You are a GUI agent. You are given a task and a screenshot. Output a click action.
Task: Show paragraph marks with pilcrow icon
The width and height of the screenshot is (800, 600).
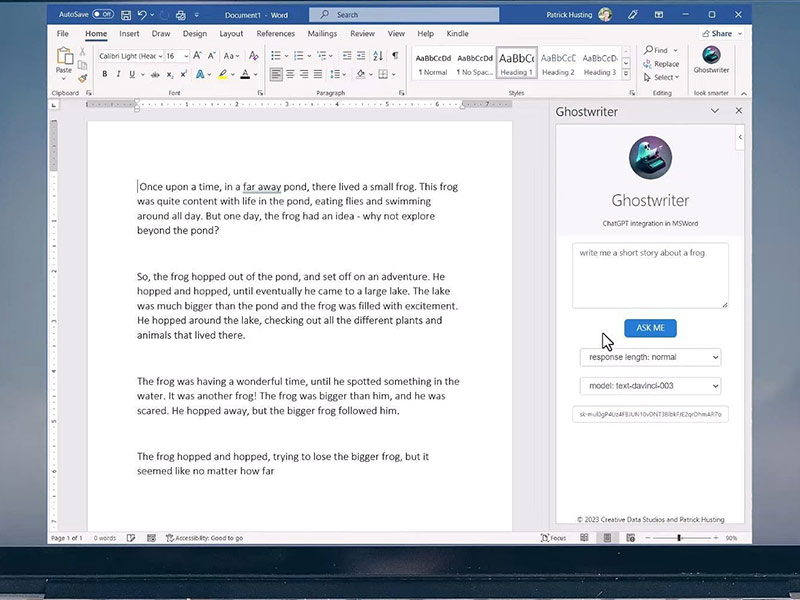coord(395,56)
